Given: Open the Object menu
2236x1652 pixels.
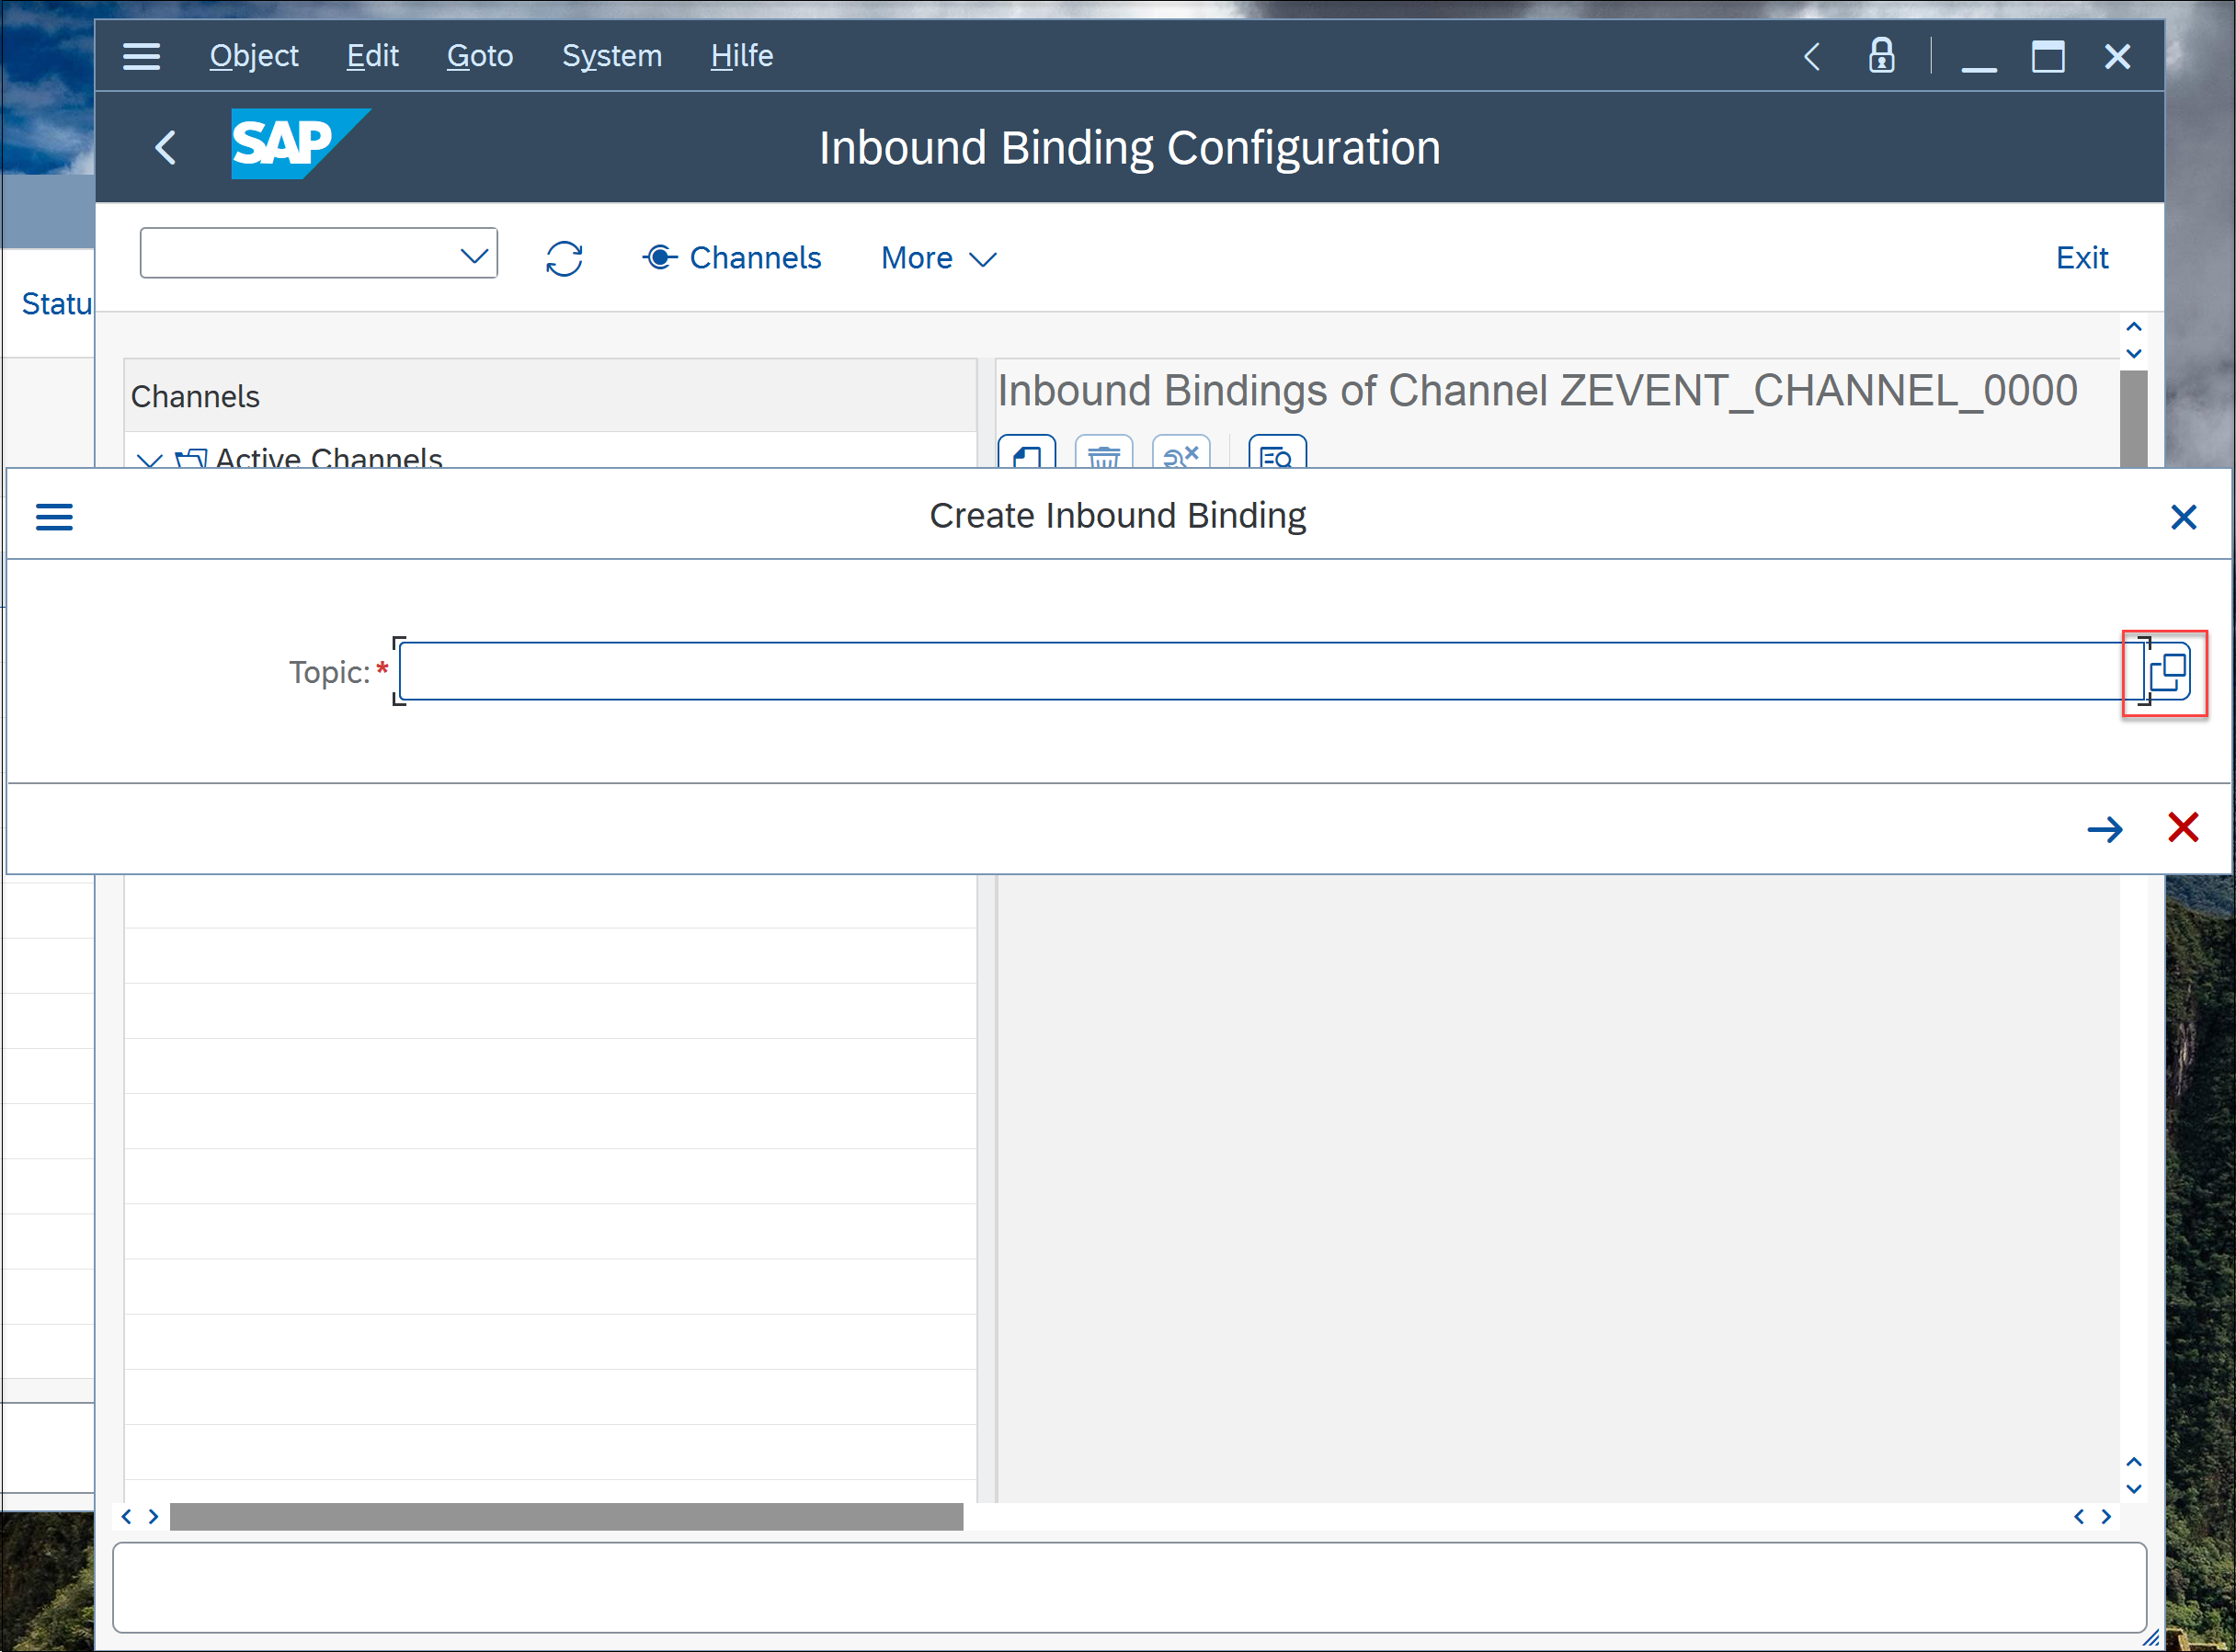Looking at the screenshot, I should click(254, 56).
